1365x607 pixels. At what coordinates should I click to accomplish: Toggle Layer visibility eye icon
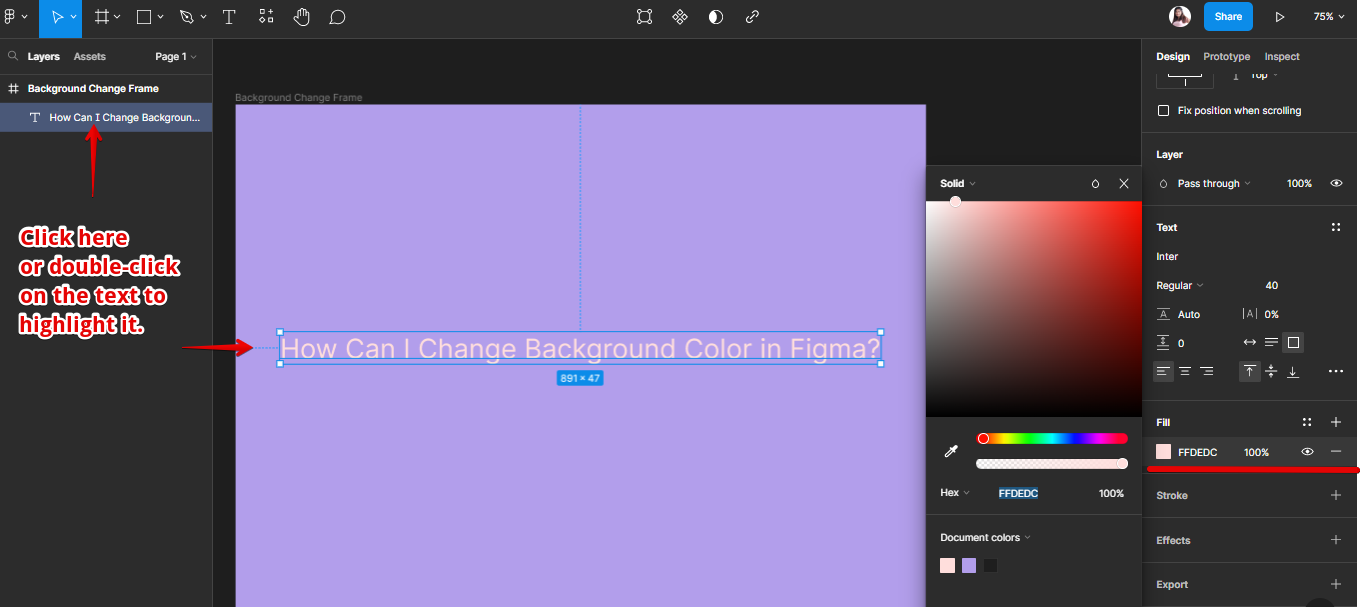(1336, 184)
